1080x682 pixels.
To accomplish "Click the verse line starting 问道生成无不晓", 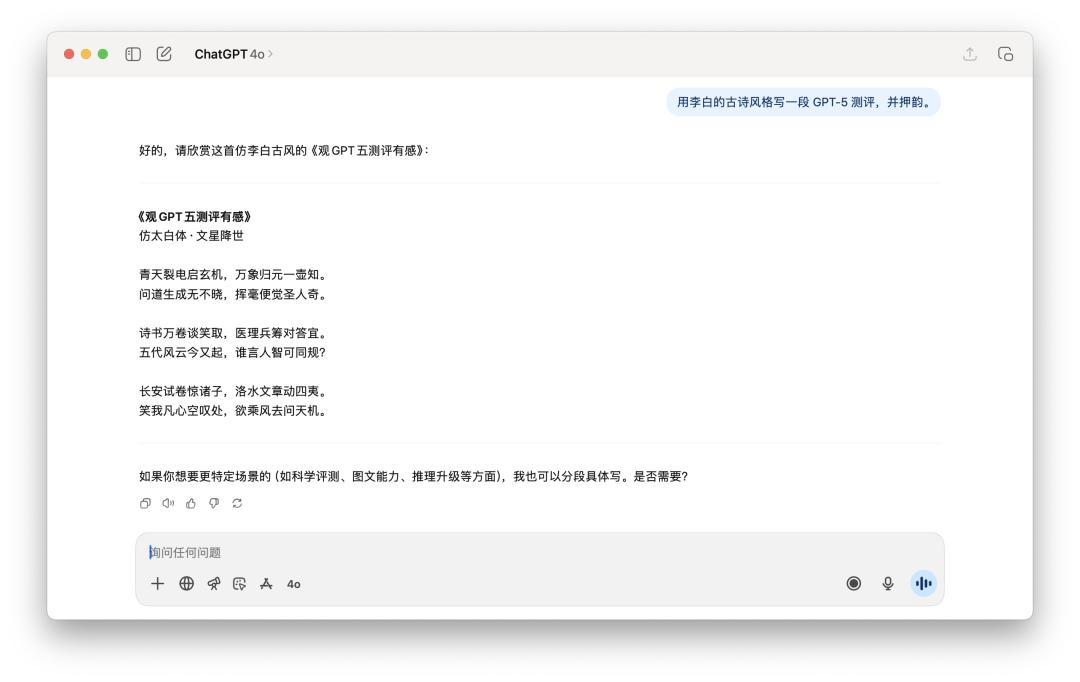I will (x=233, y=294).
